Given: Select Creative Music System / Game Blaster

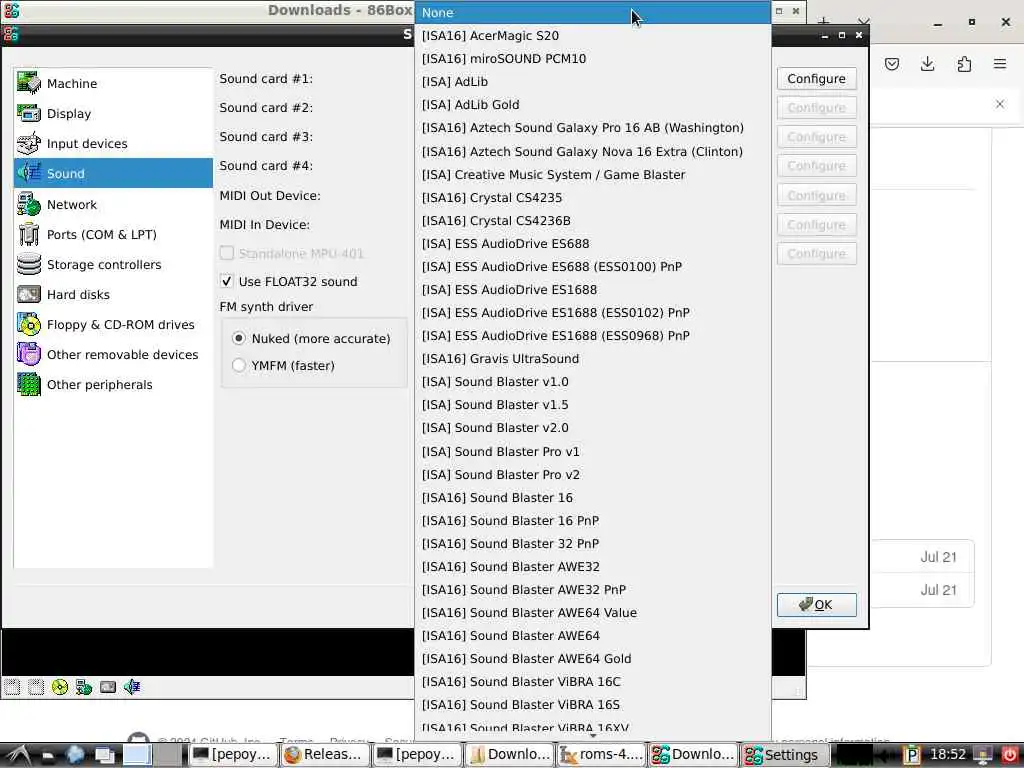Looking at the screenshot, I should click(592, 174).
